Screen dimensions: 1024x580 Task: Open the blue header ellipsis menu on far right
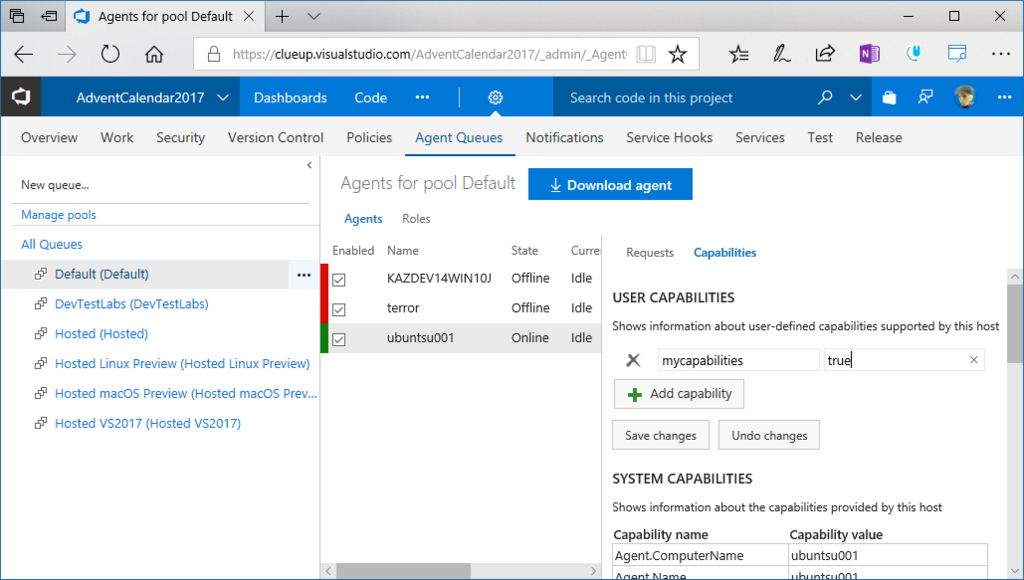click(x=1004, y=97)
